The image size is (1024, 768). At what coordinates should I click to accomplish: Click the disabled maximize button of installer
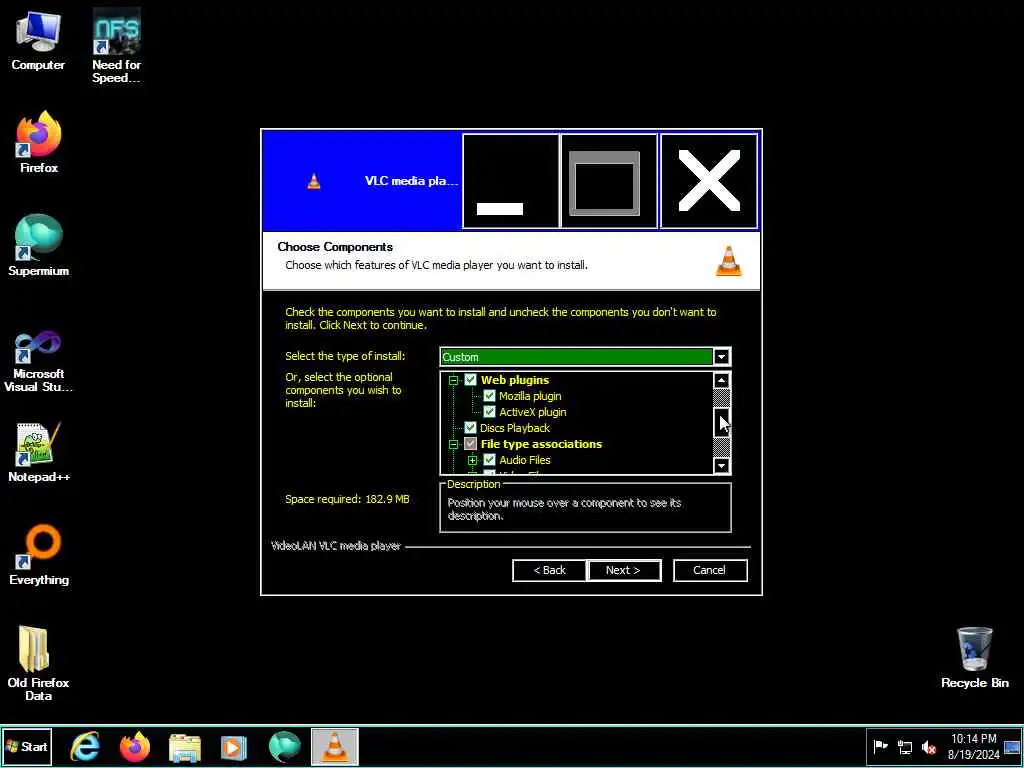(609, 182)
